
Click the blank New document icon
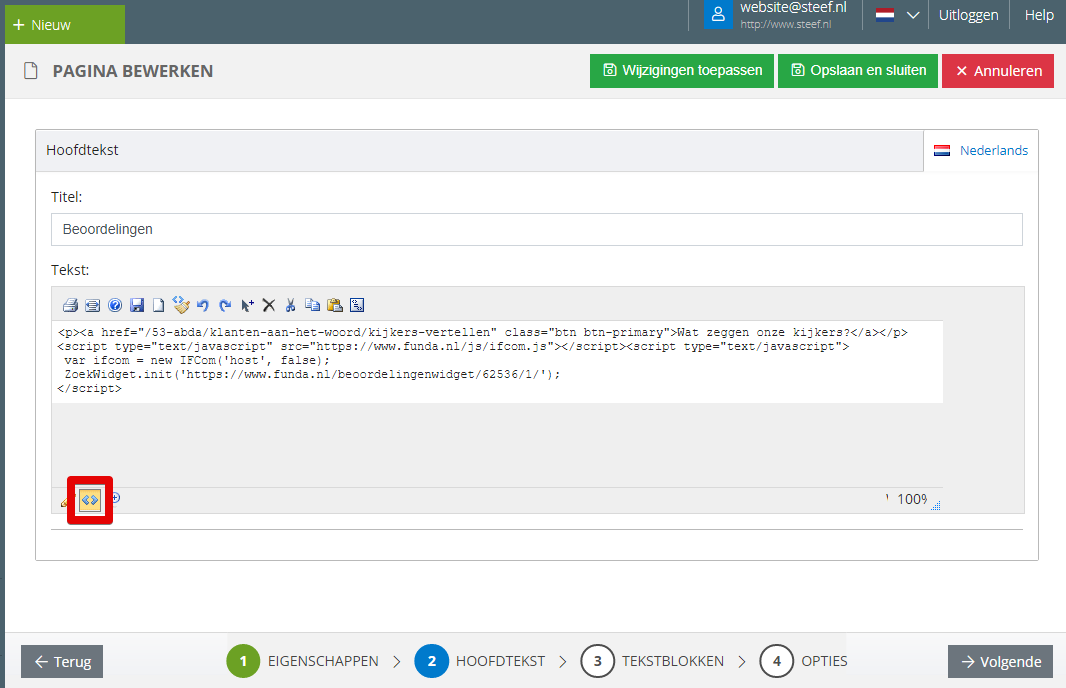point(158,305)
